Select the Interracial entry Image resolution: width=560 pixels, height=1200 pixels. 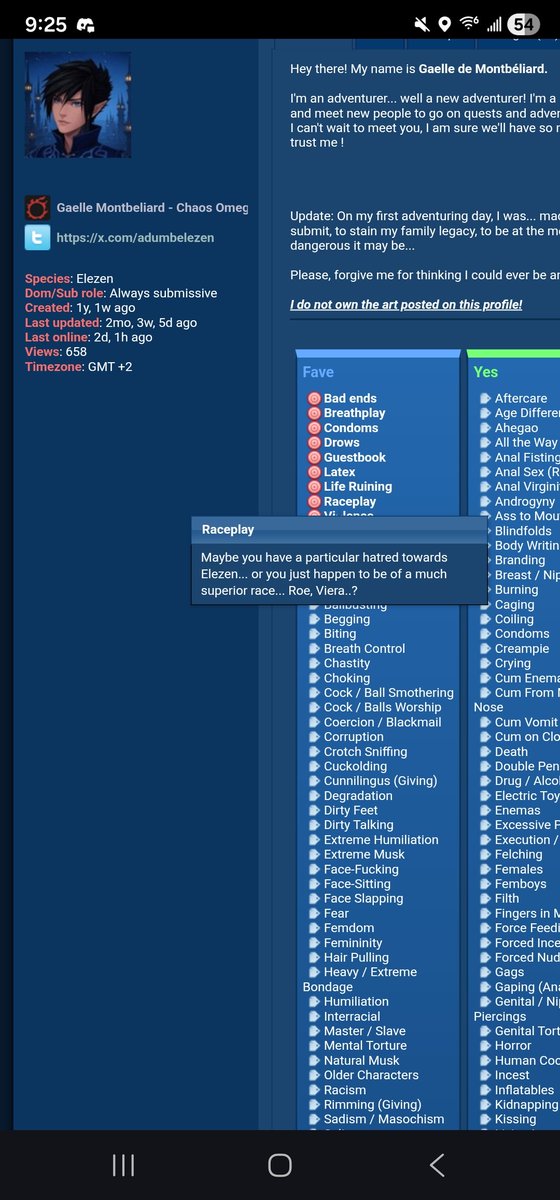coord(352,1016)
